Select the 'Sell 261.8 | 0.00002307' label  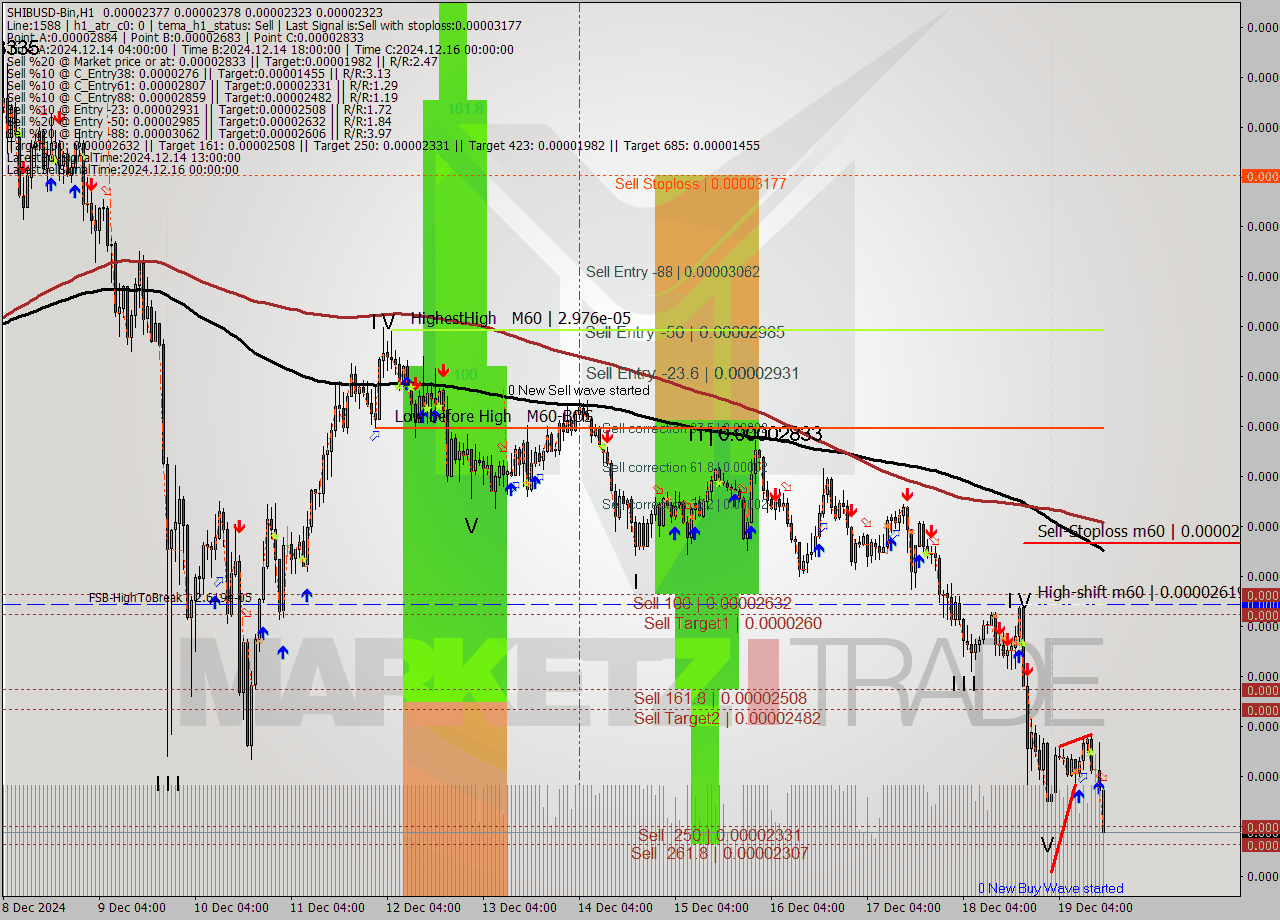pyautogui.click(x=719, y=853)
